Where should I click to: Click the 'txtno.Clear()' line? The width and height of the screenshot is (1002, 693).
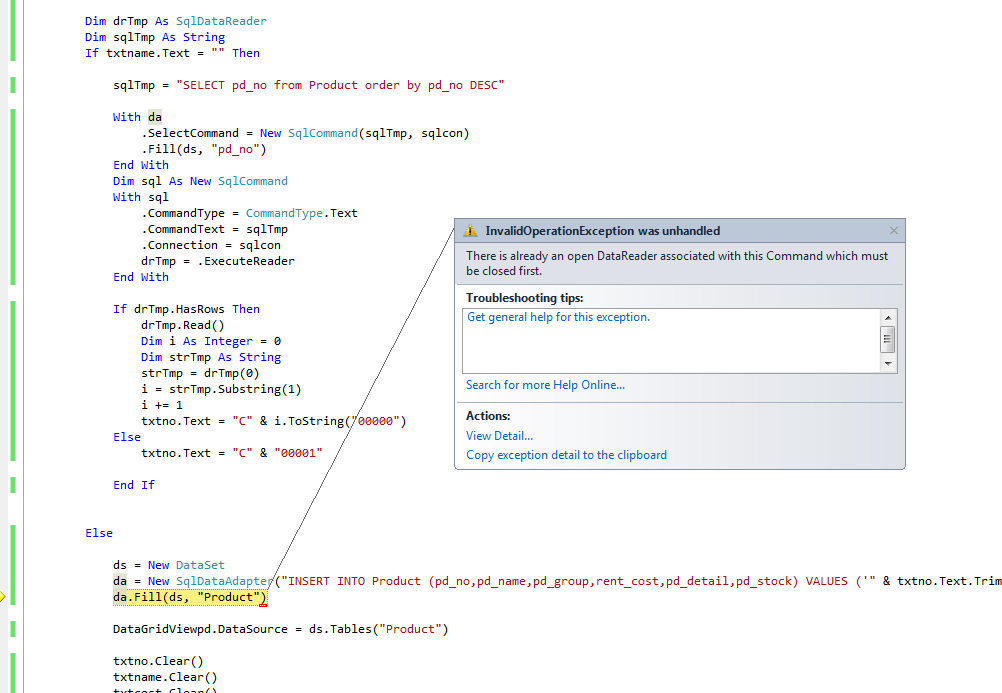click(x=158, y=661)
